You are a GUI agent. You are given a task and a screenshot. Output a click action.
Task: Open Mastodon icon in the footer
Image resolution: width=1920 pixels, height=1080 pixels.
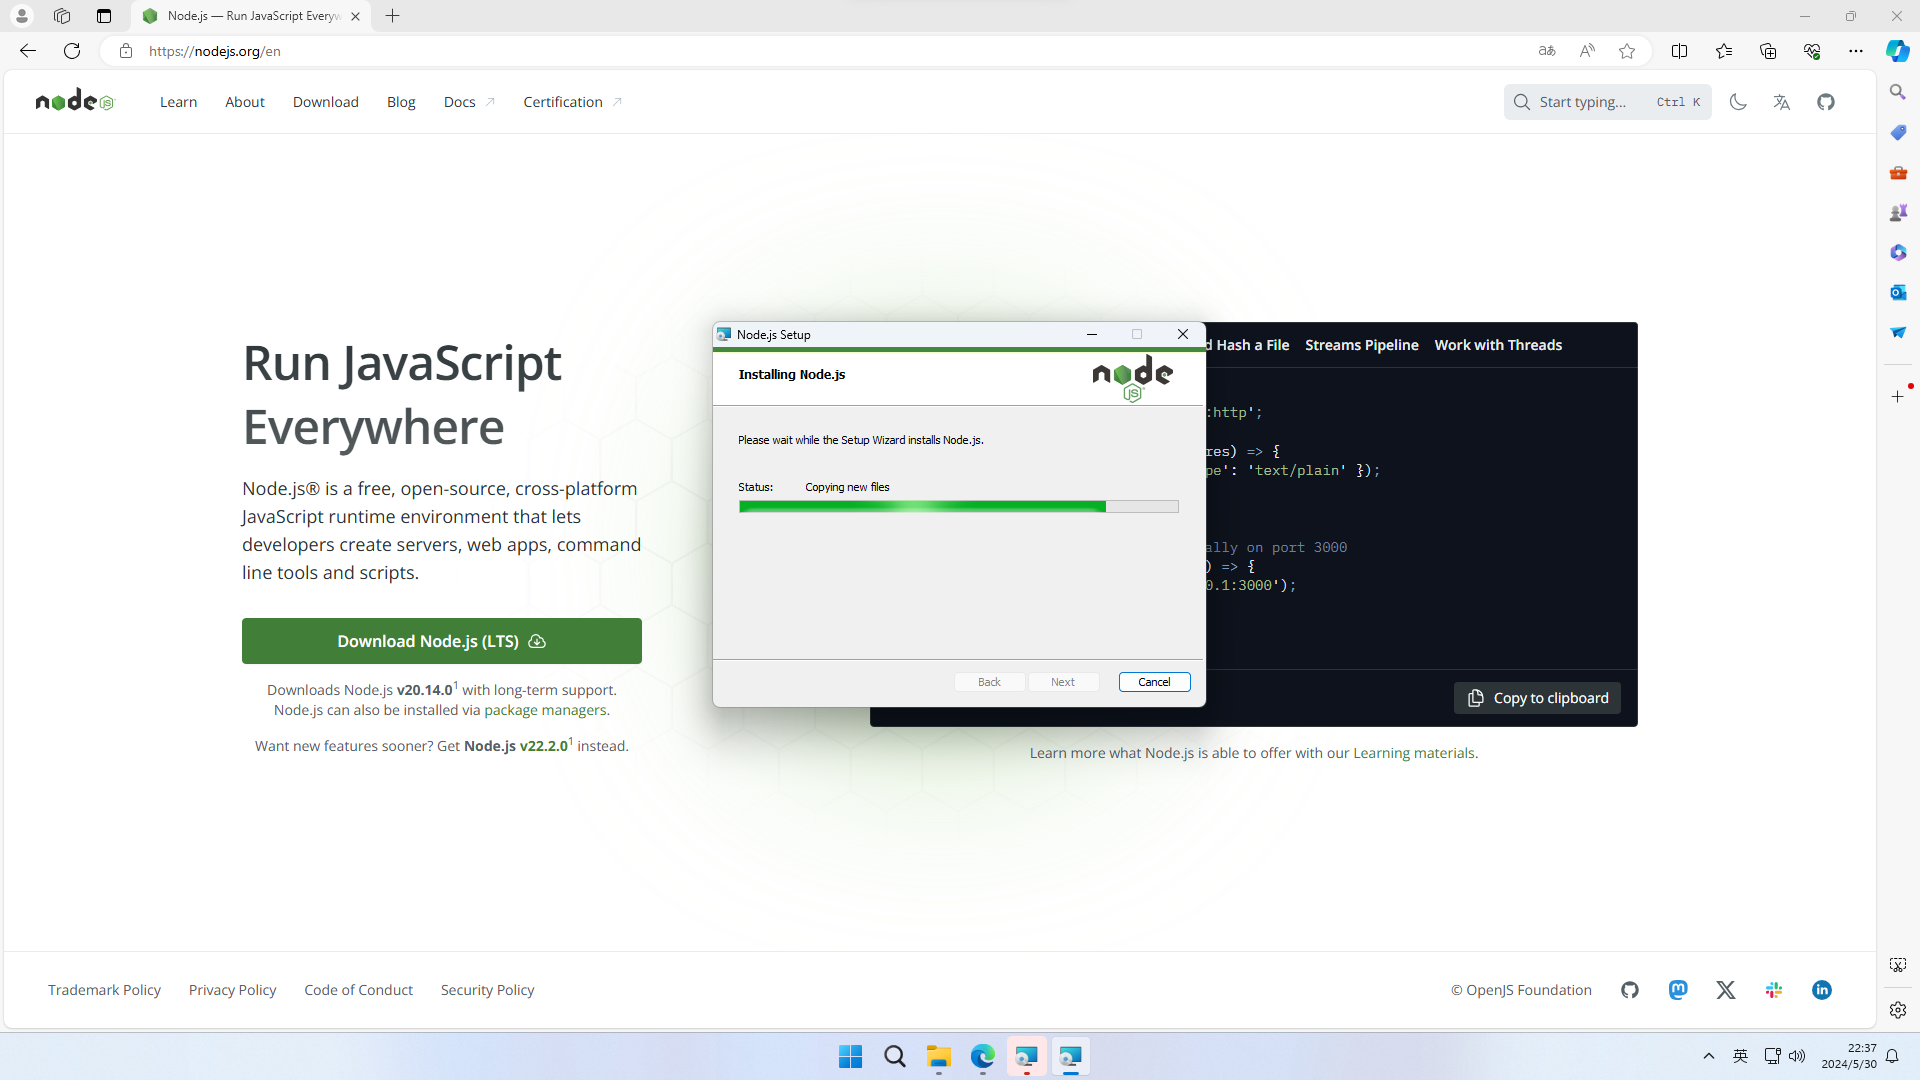(x=1678, y=990)
